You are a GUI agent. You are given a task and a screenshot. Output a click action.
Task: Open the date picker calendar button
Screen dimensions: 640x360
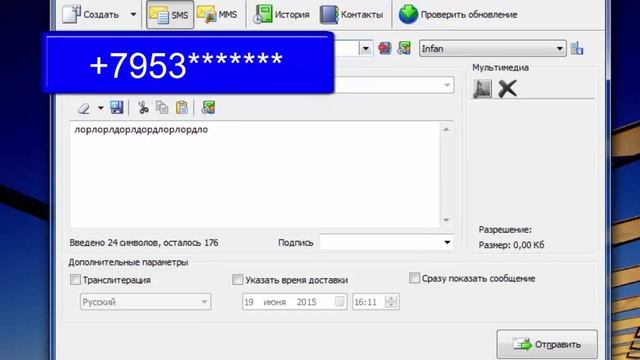coord(340,302)
